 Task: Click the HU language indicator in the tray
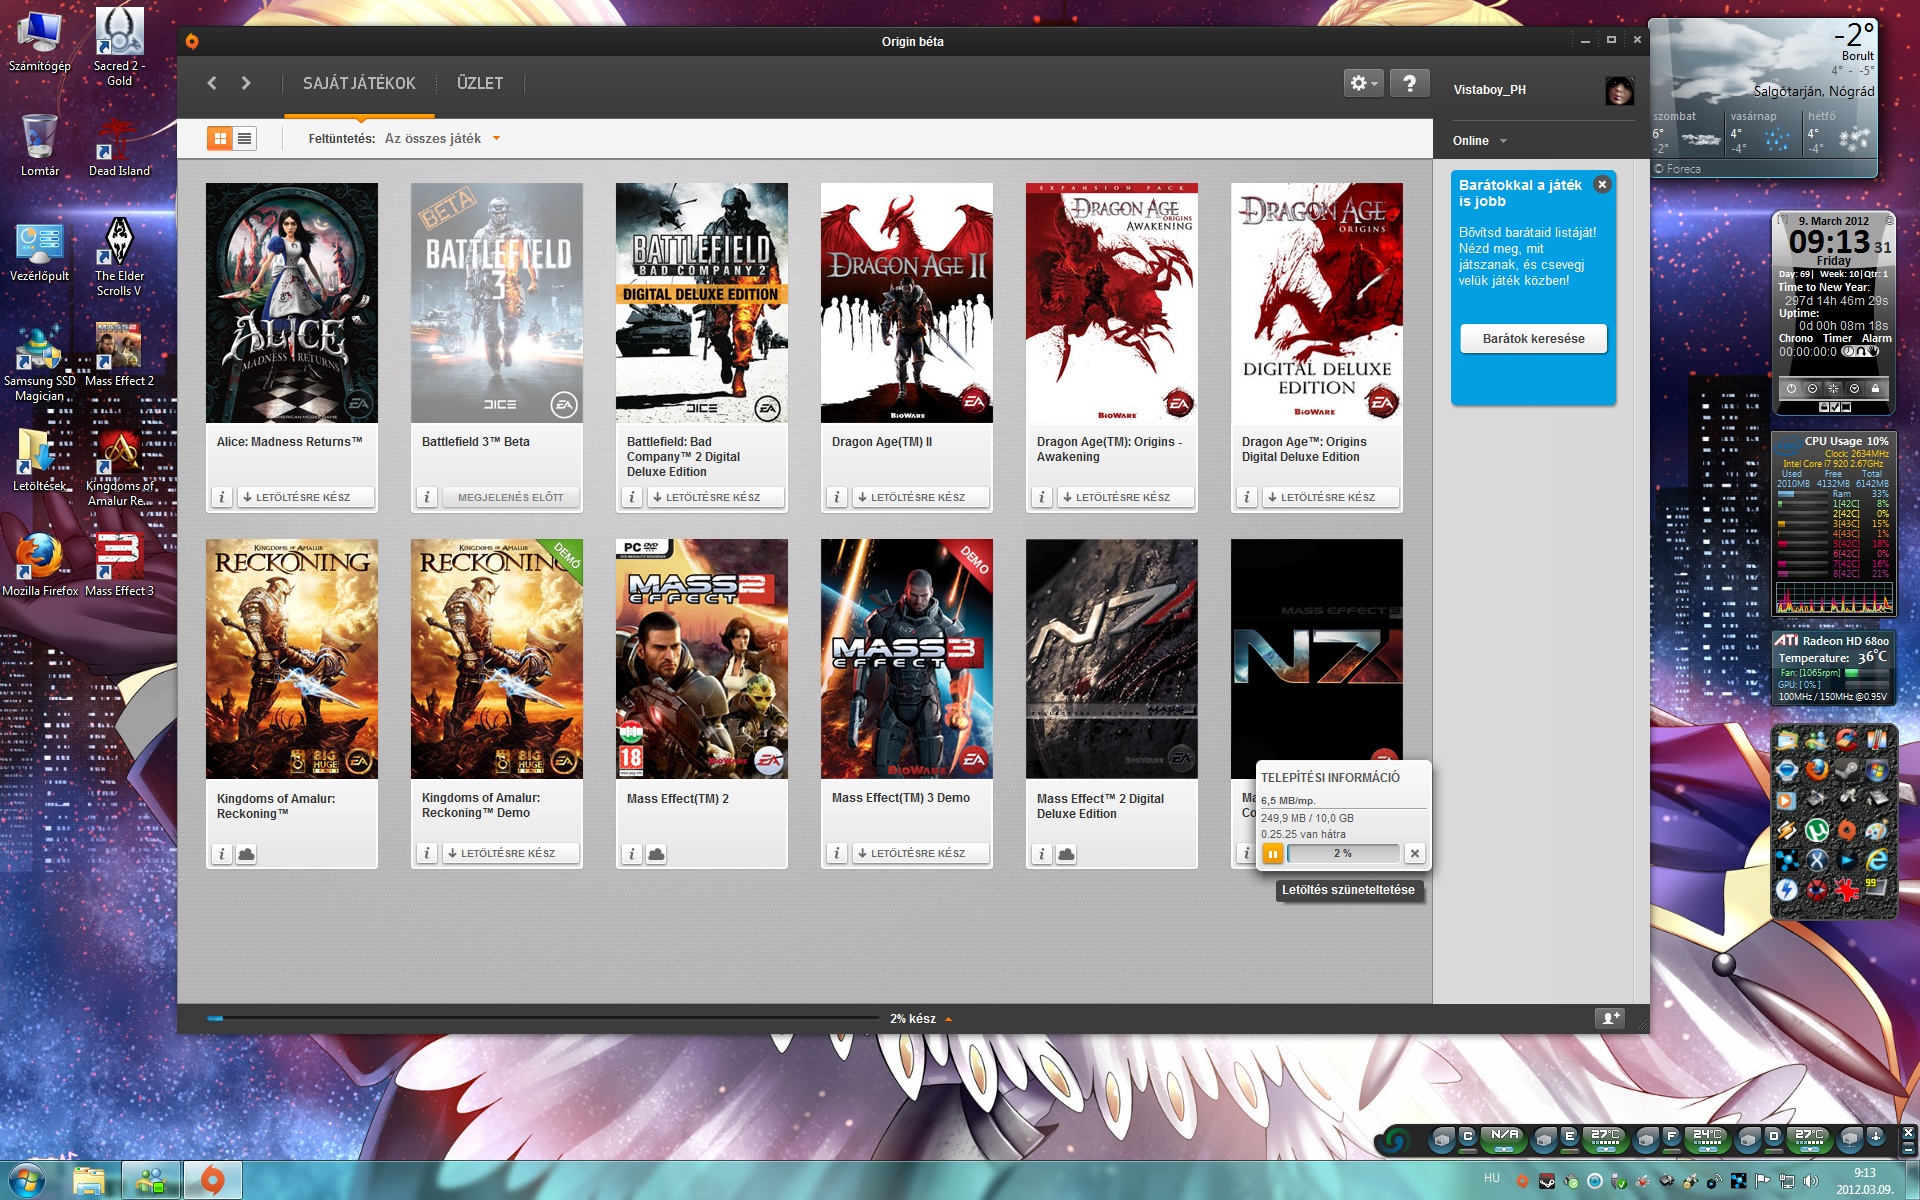pos(1492,1178)
